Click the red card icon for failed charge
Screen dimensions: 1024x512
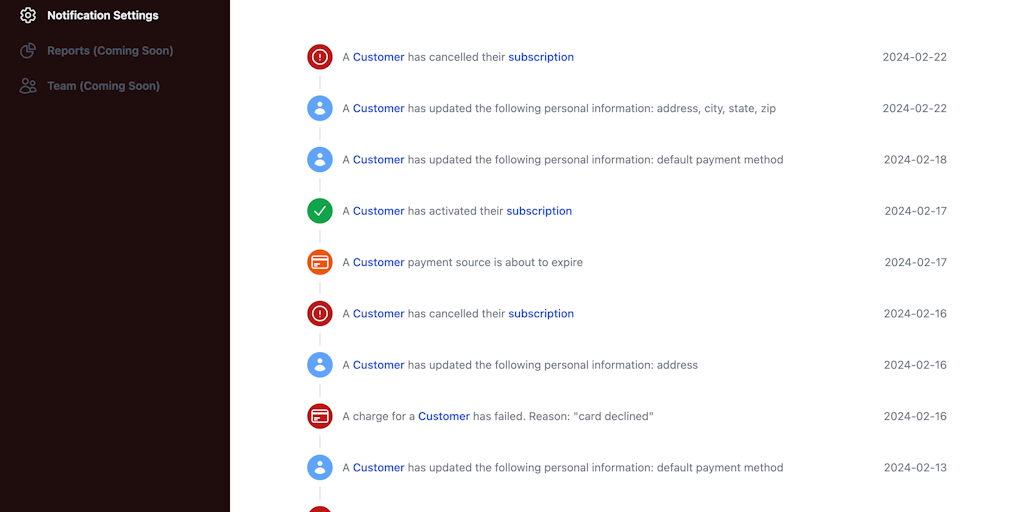[320, 416]
